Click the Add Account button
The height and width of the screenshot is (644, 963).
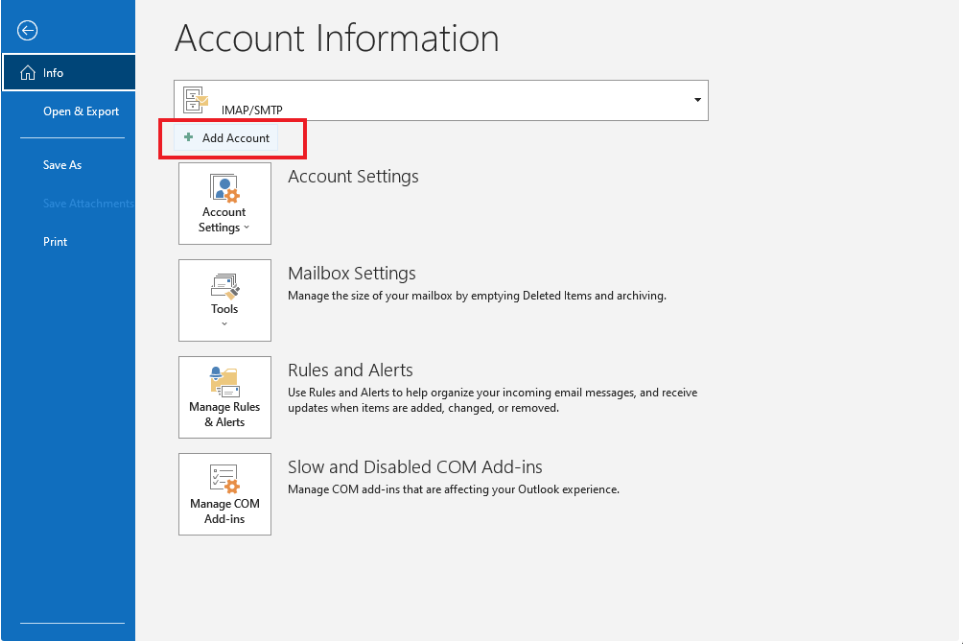point(227,138)
